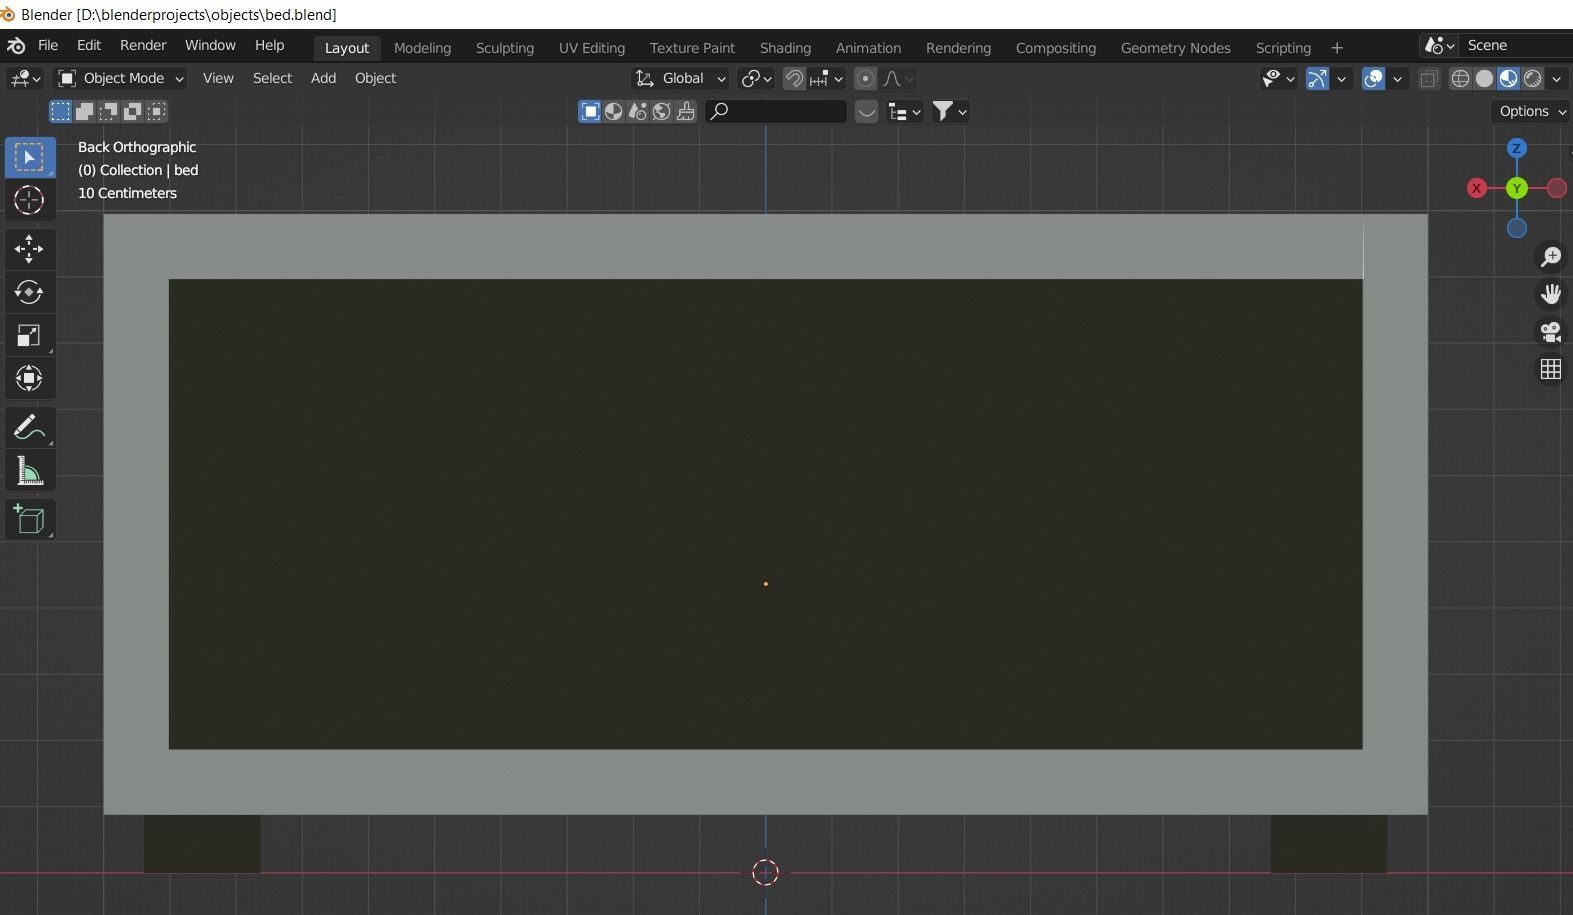Select the Rotate tool
The width and height of the screenshot is (1573, 915).
point(29,292)
